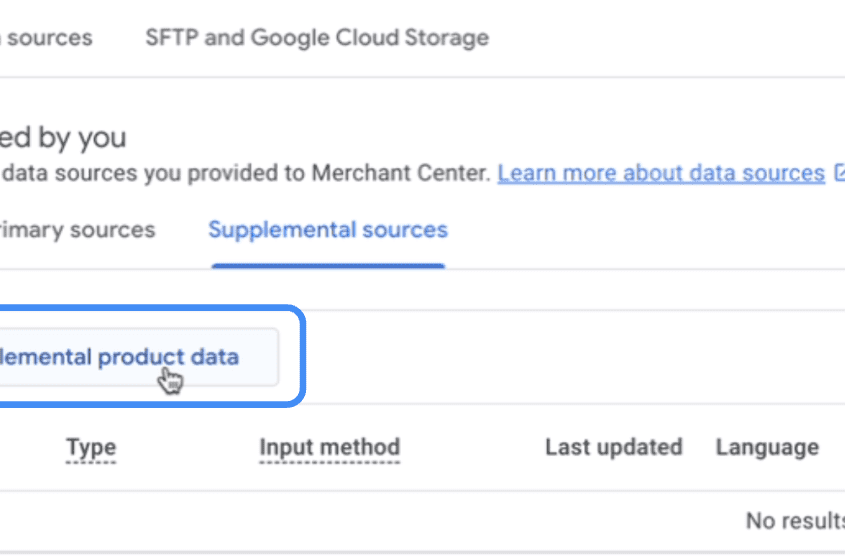845x556 pixels.
Task: Click the Input method column header
Action: click(330, 447)
